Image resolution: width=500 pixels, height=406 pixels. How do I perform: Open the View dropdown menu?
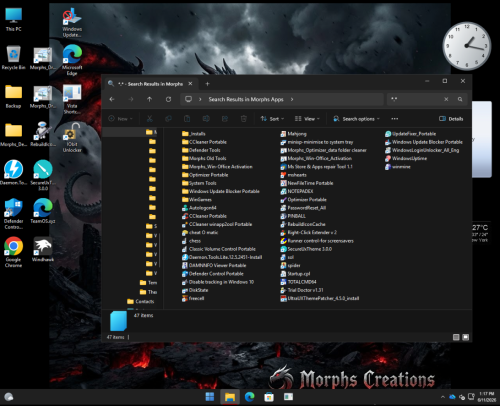tap(307, 119)
